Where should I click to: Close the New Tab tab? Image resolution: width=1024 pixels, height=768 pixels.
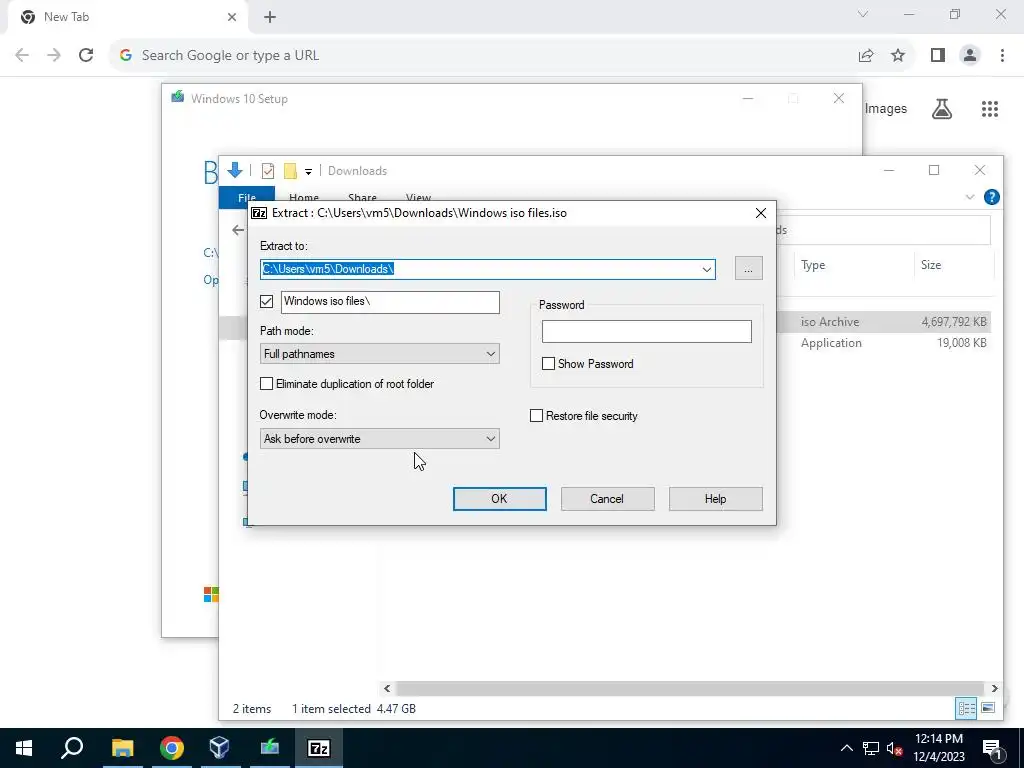(232, 17)
